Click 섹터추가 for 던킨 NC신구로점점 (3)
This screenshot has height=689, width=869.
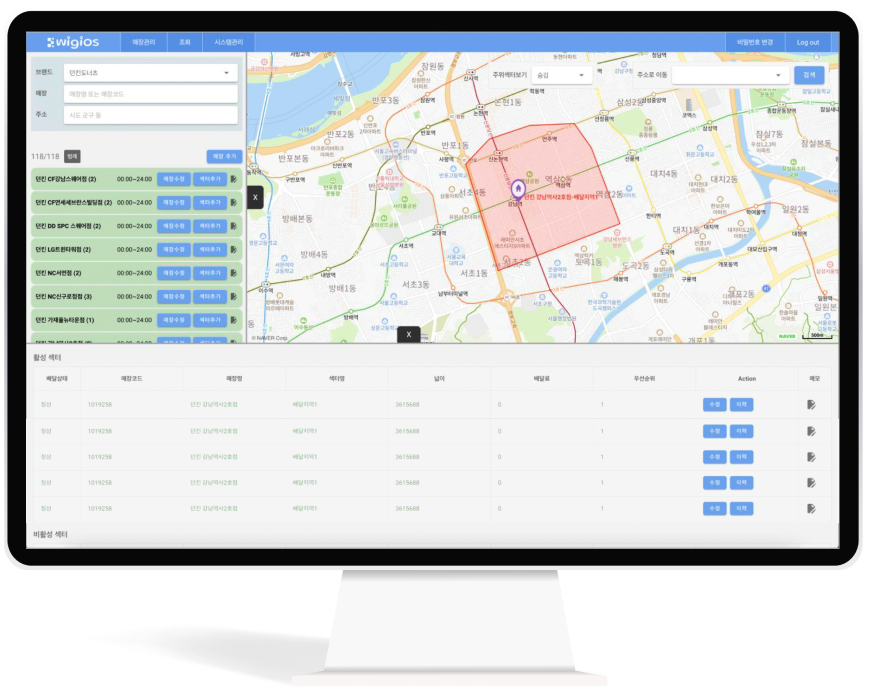pyautogui.click(x=210, y=297)
